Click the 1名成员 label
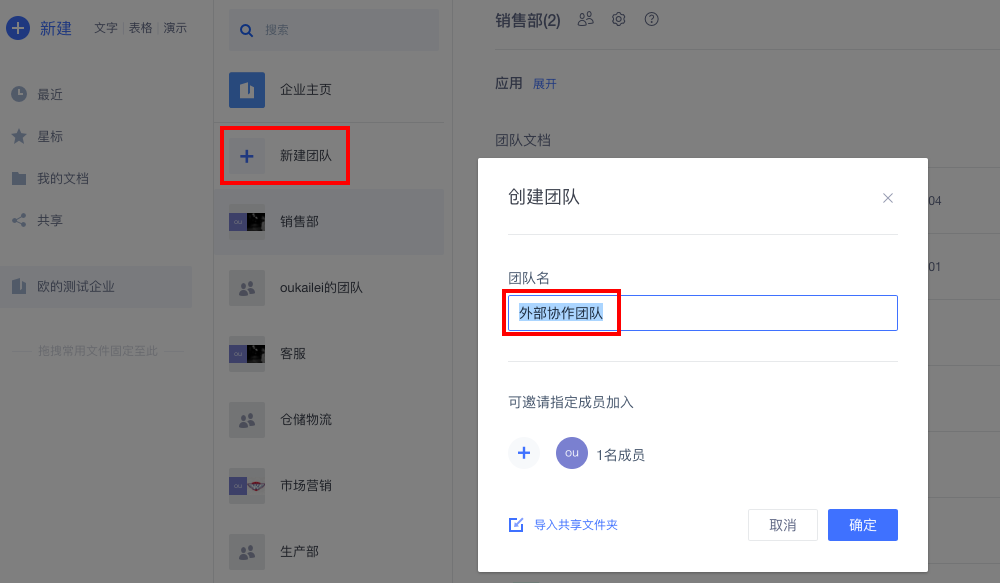 tap(621, 455)
